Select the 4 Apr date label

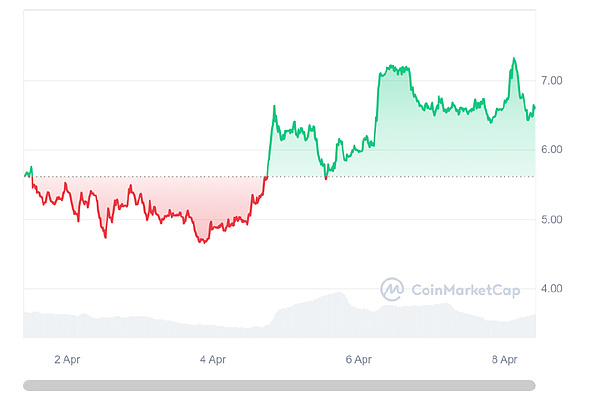click(x=212, y=358)
